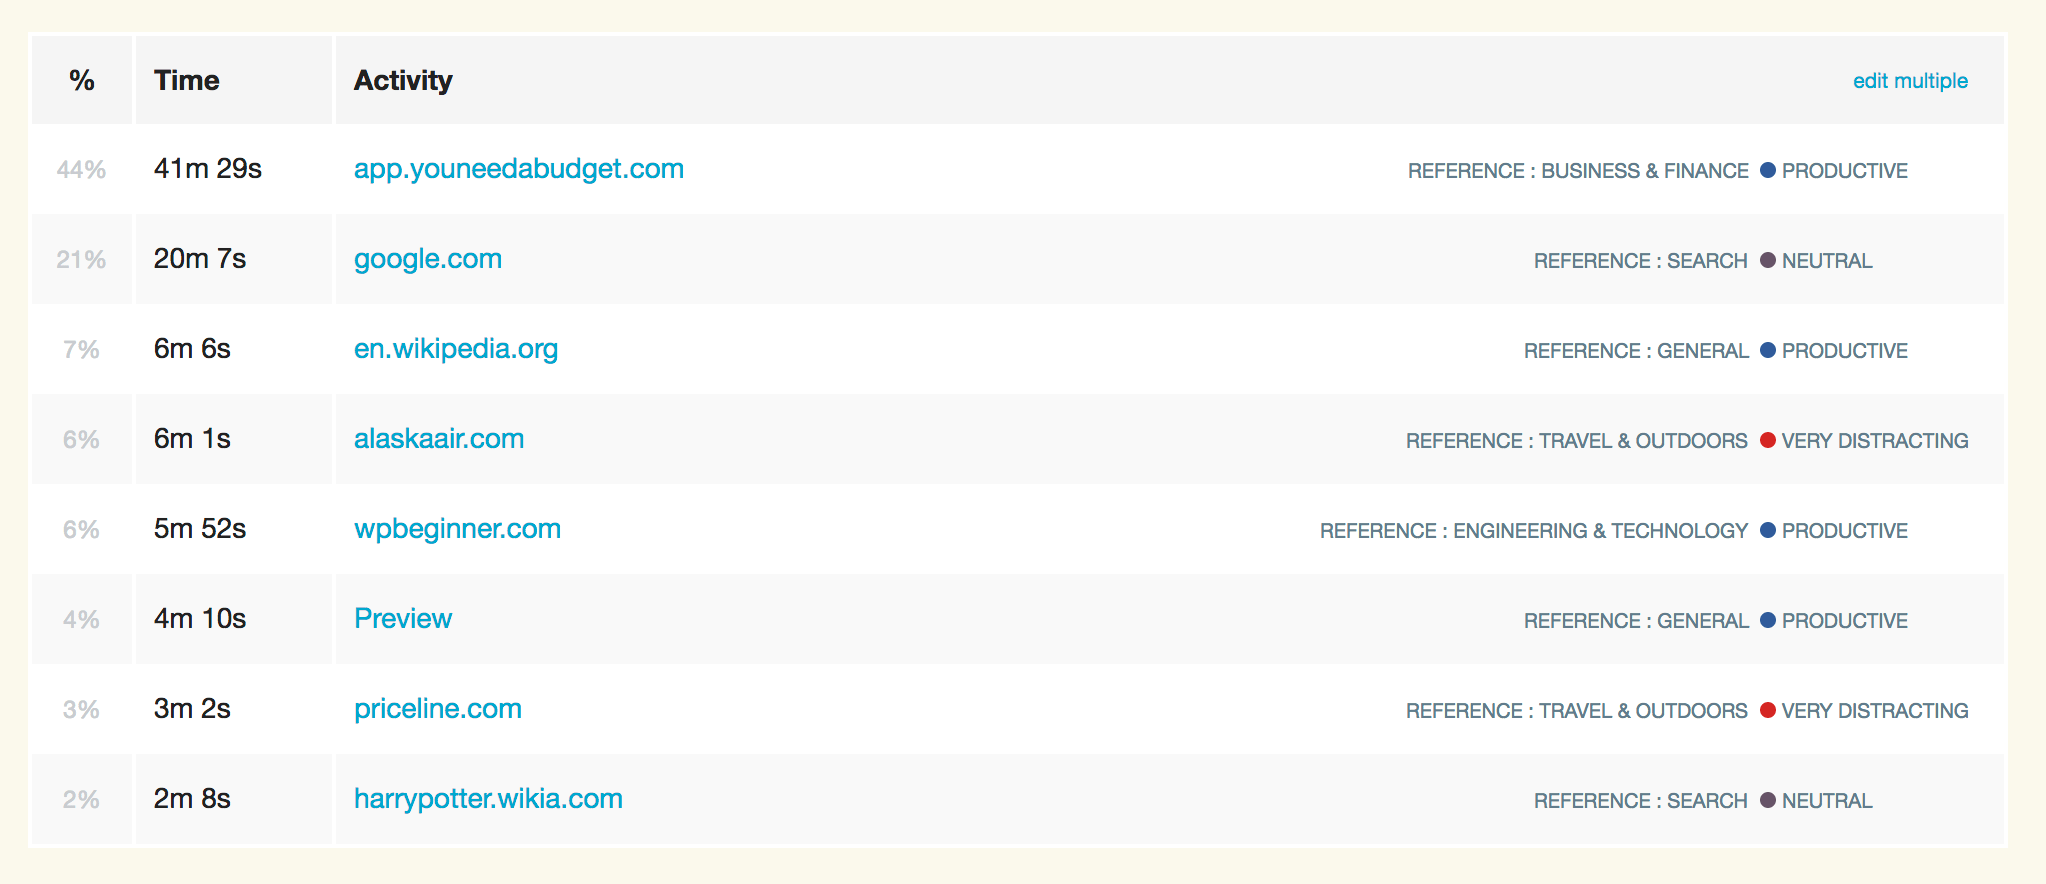Open the wpbeginner.com activity link
The width and height of the screenshot is (2046, 884).
click(457, 529)
